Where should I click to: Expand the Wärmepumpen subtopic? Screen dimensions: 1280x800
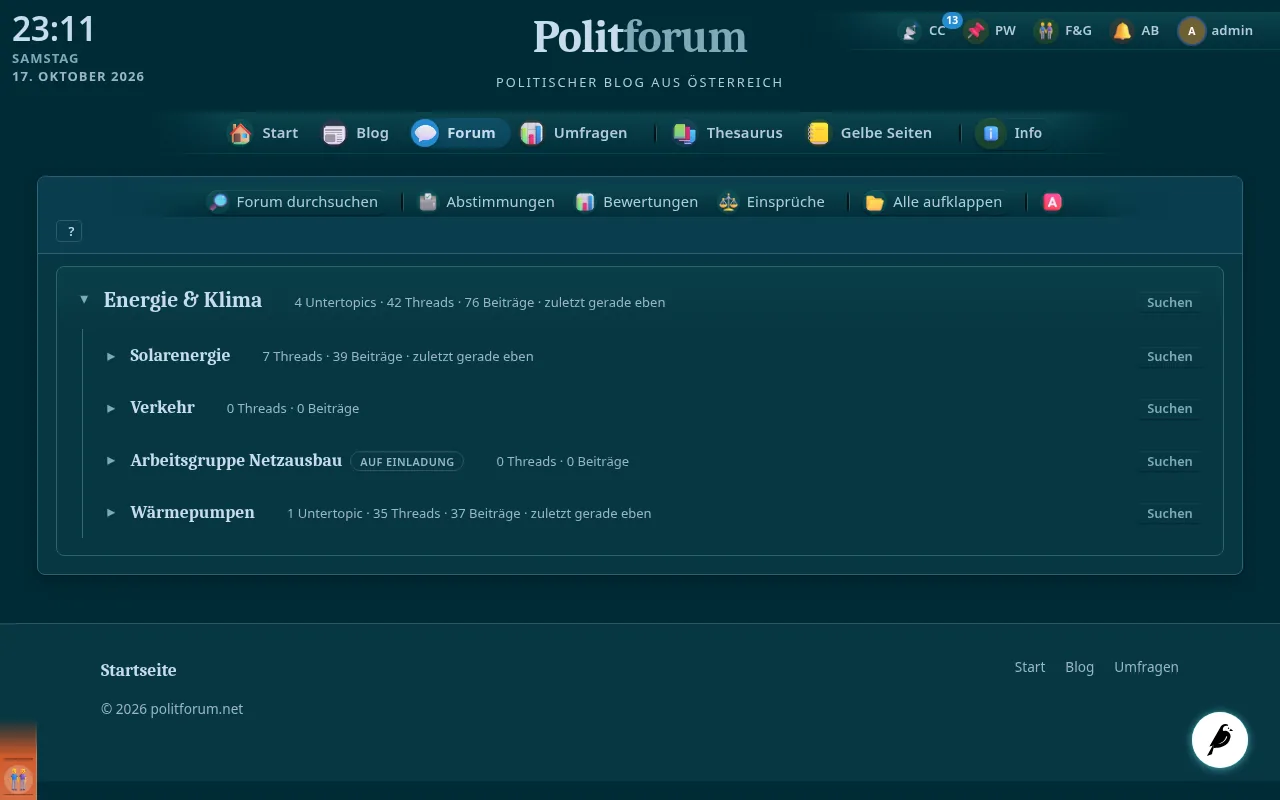click(111, 513)
